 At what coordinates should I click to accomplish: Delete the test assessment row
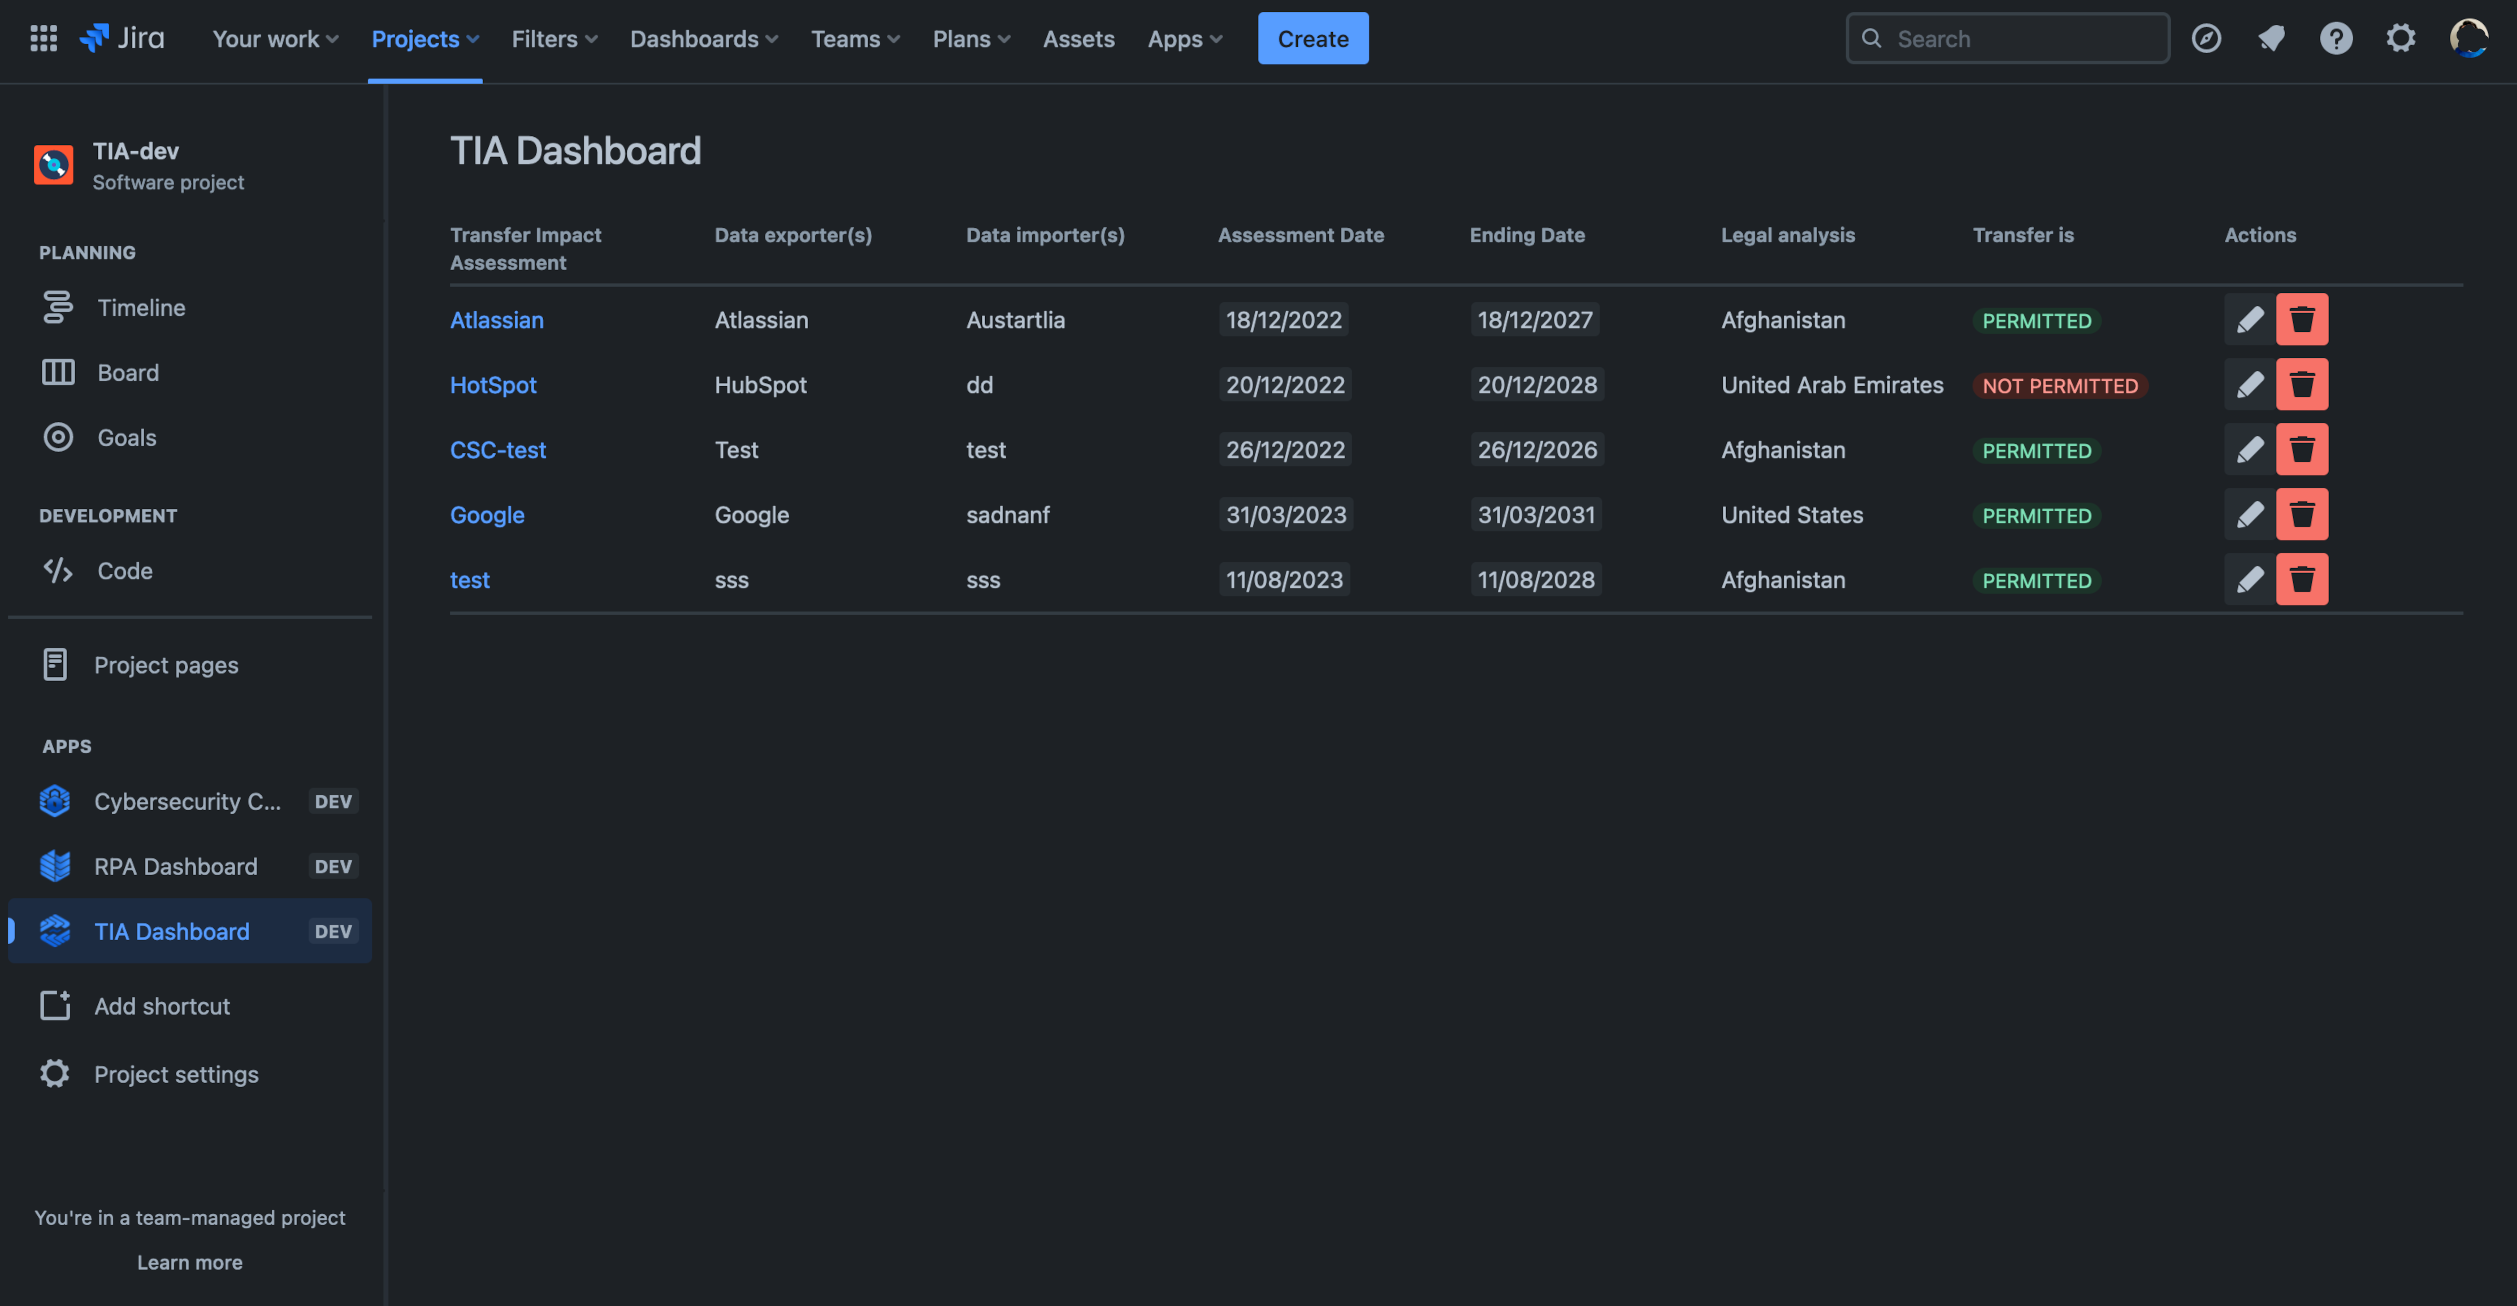(x=2302, y=579)
